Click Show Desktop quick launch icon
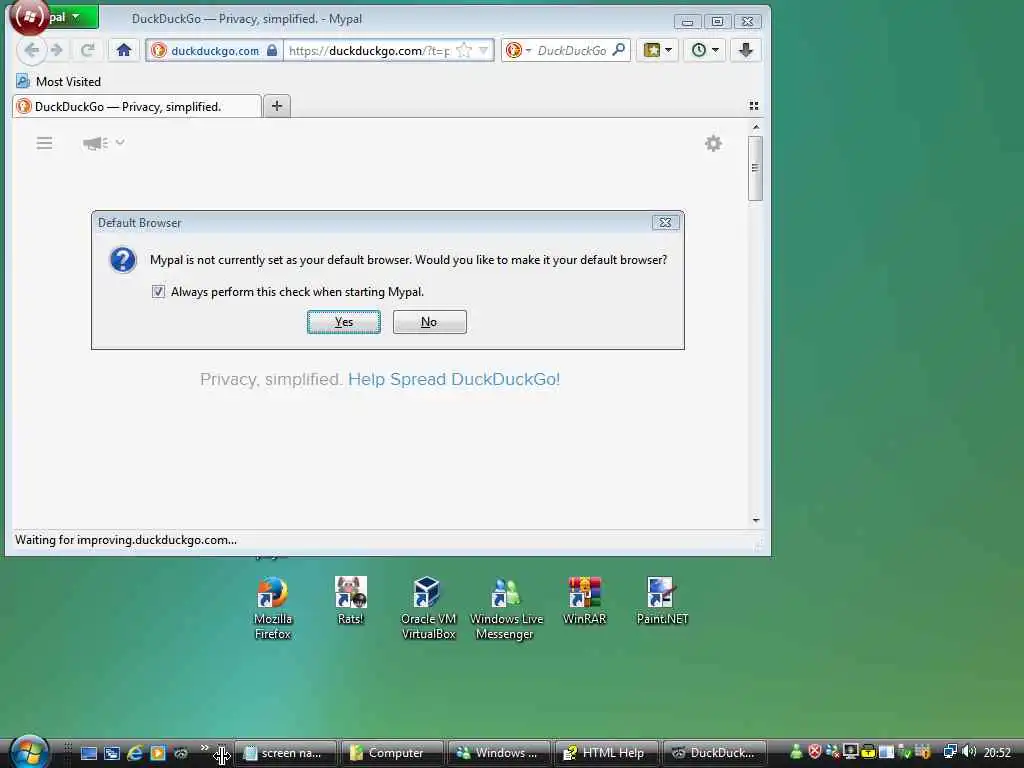Image resolution: width=1024 pixels, height=768 pixels. coord(89,753)
